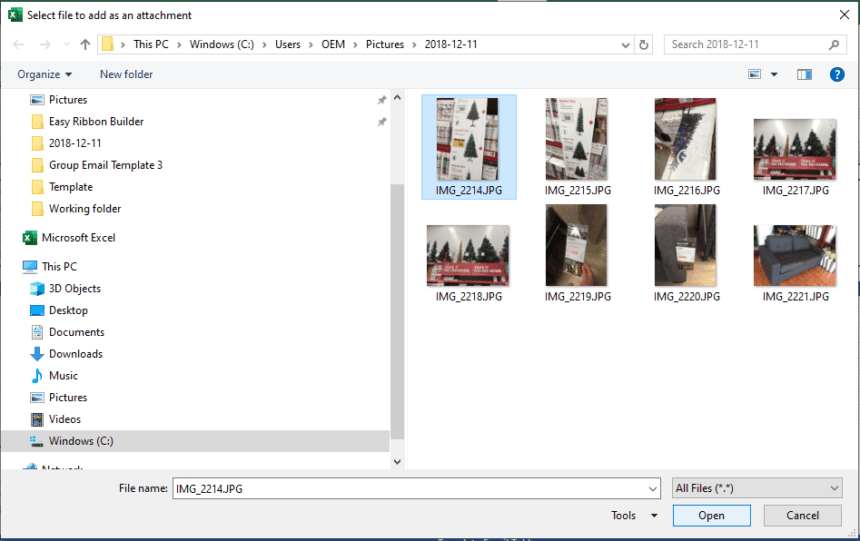Open the Organize menu
This screenshot has width=860, height=541.
44,74
